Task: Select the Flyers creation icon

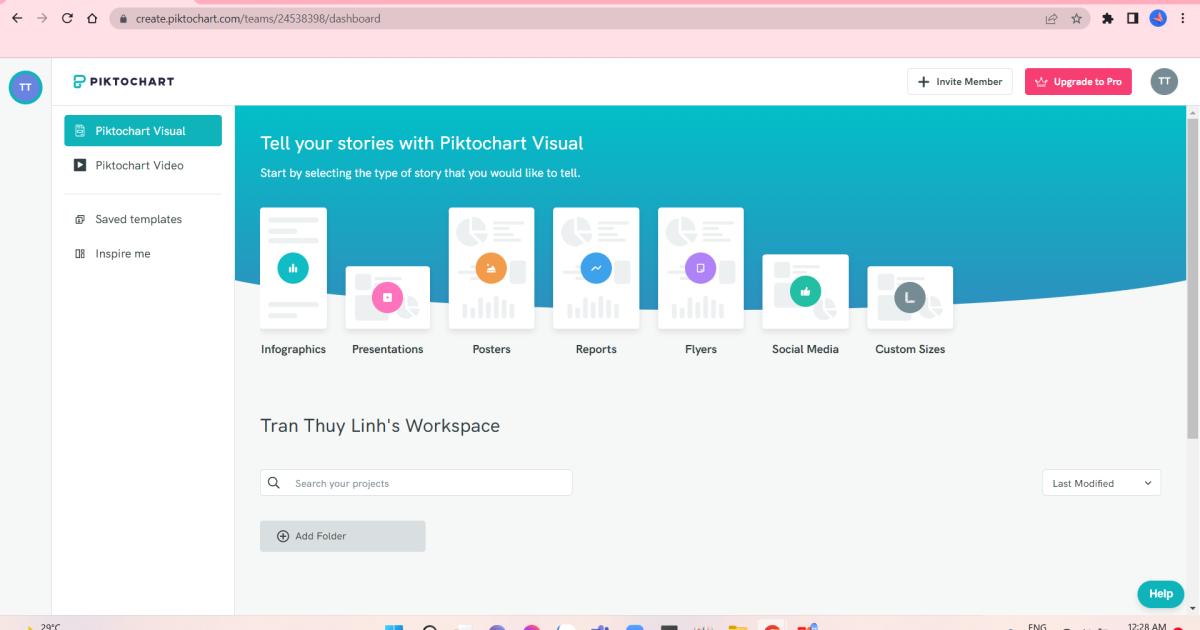Action: [x=700, y=267]
